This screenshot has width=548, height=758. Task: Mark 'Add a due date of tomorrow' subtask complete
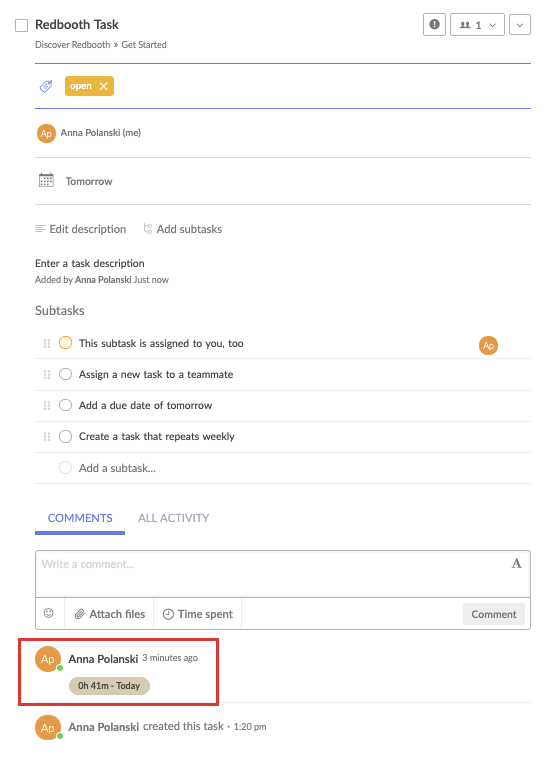(x=65, y=405)
